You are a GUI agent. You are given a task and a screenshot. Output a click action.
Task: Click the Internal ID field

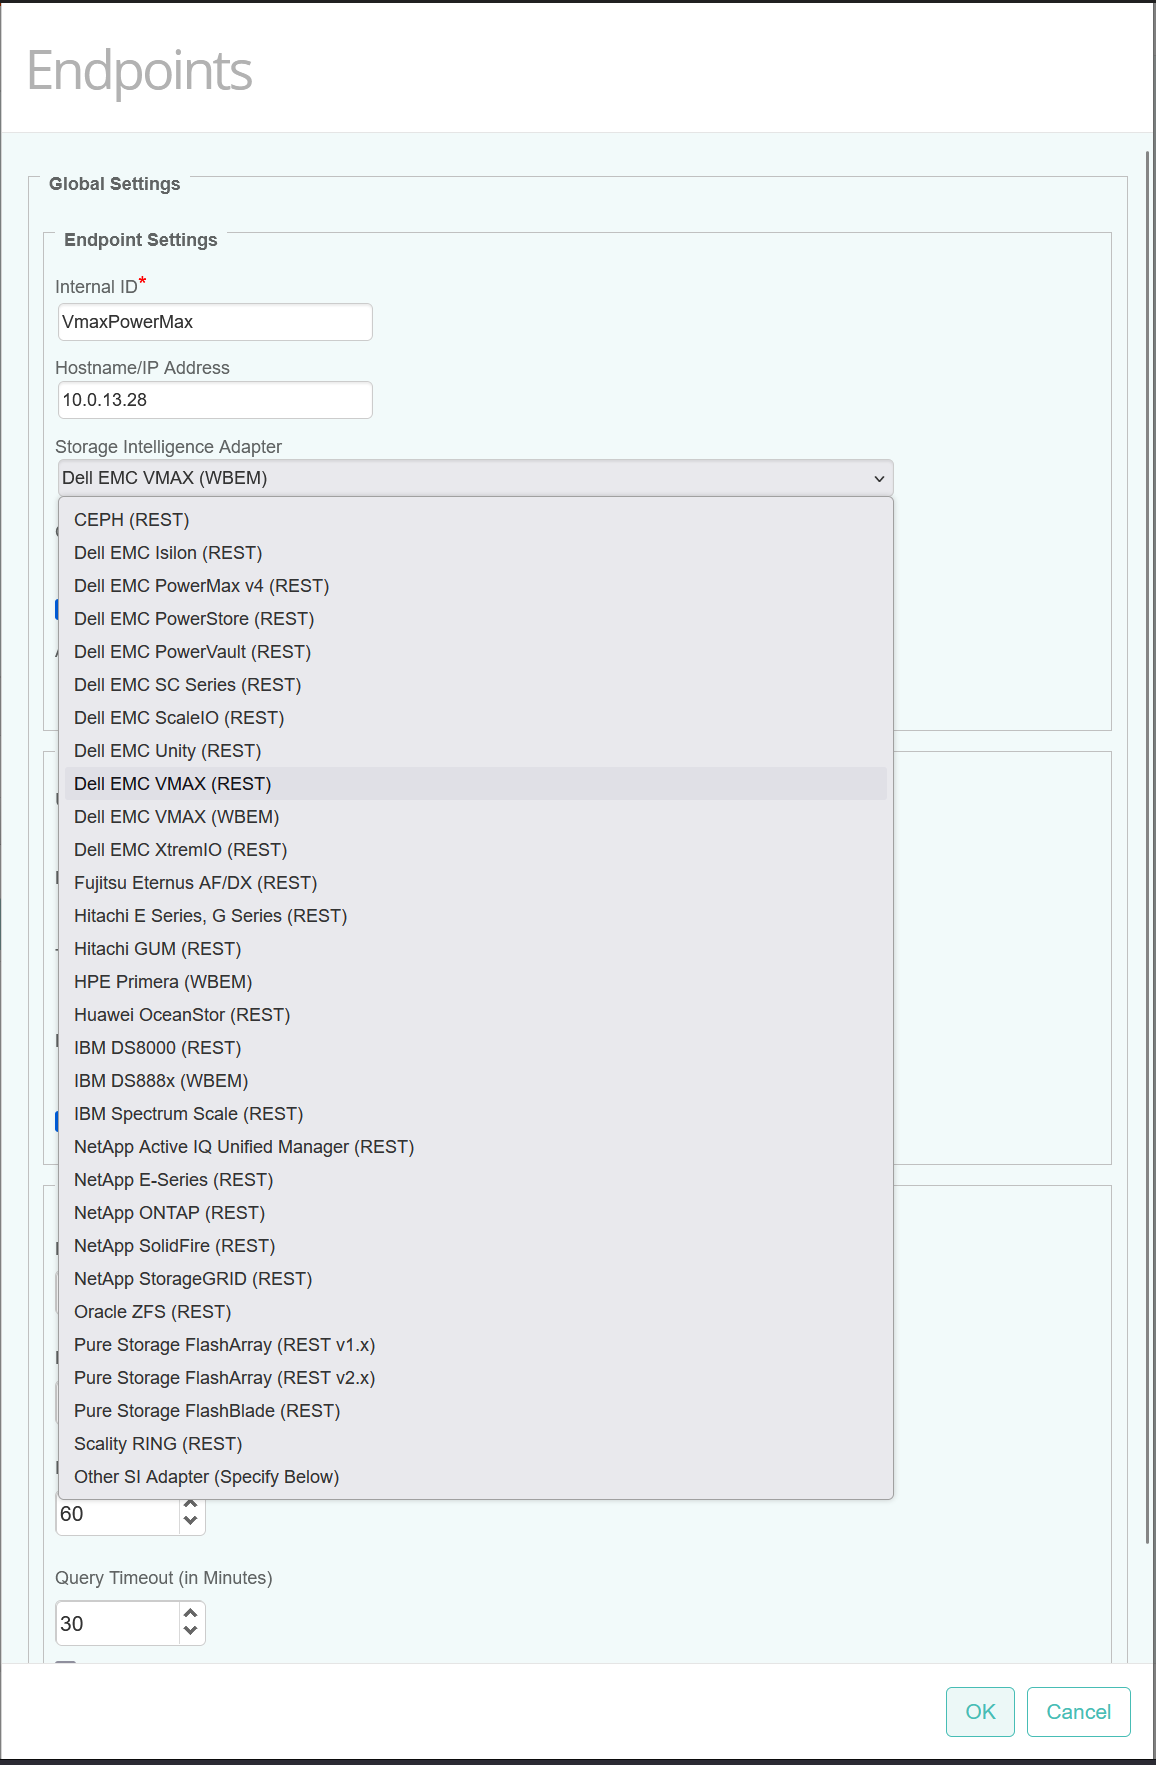[x=215, y=322]
